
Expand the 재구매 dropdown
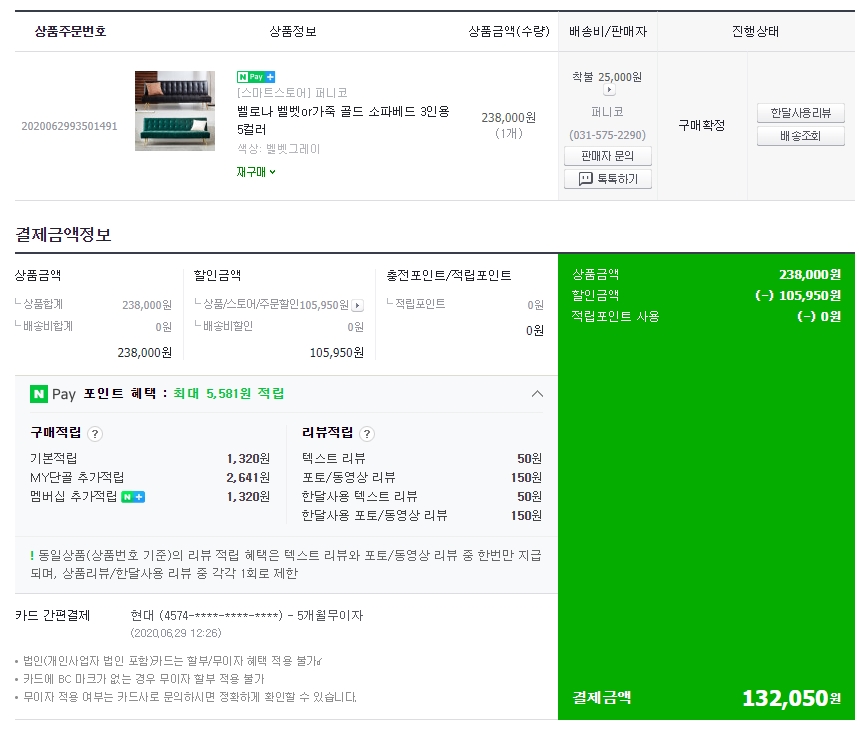(x=256, y=172)
